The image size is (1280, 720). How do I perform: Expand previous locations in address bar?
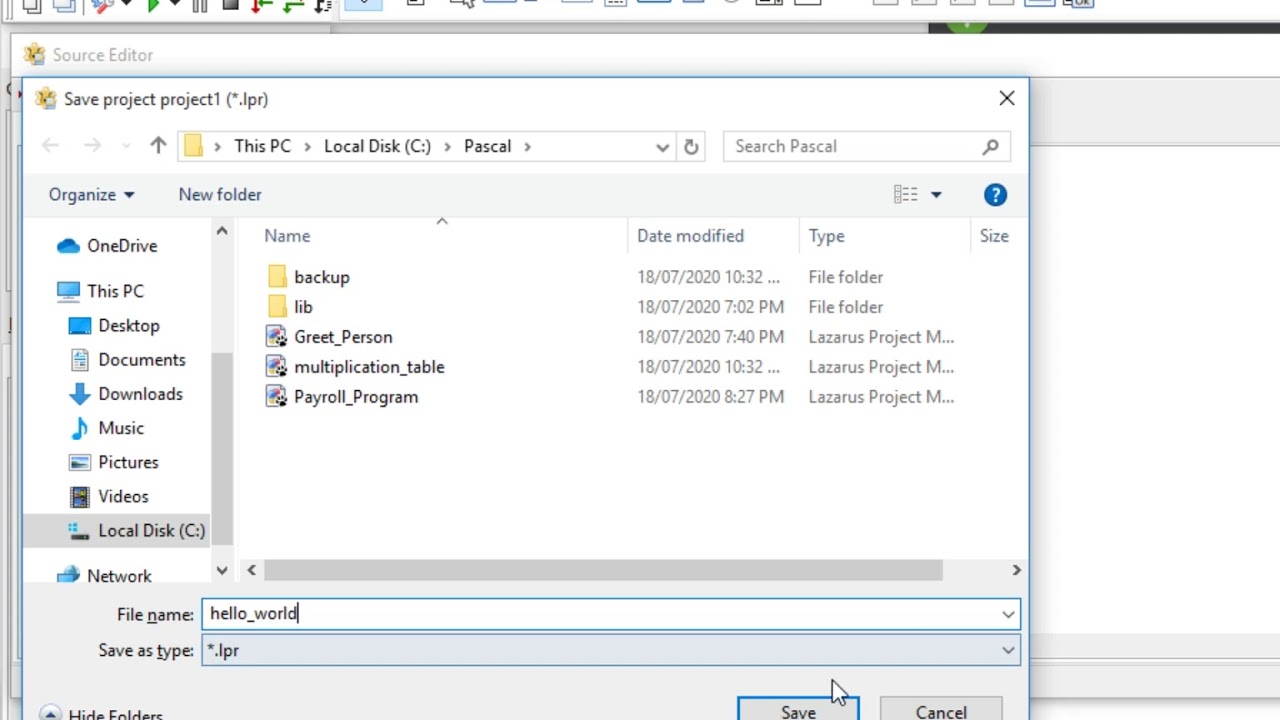662,147
